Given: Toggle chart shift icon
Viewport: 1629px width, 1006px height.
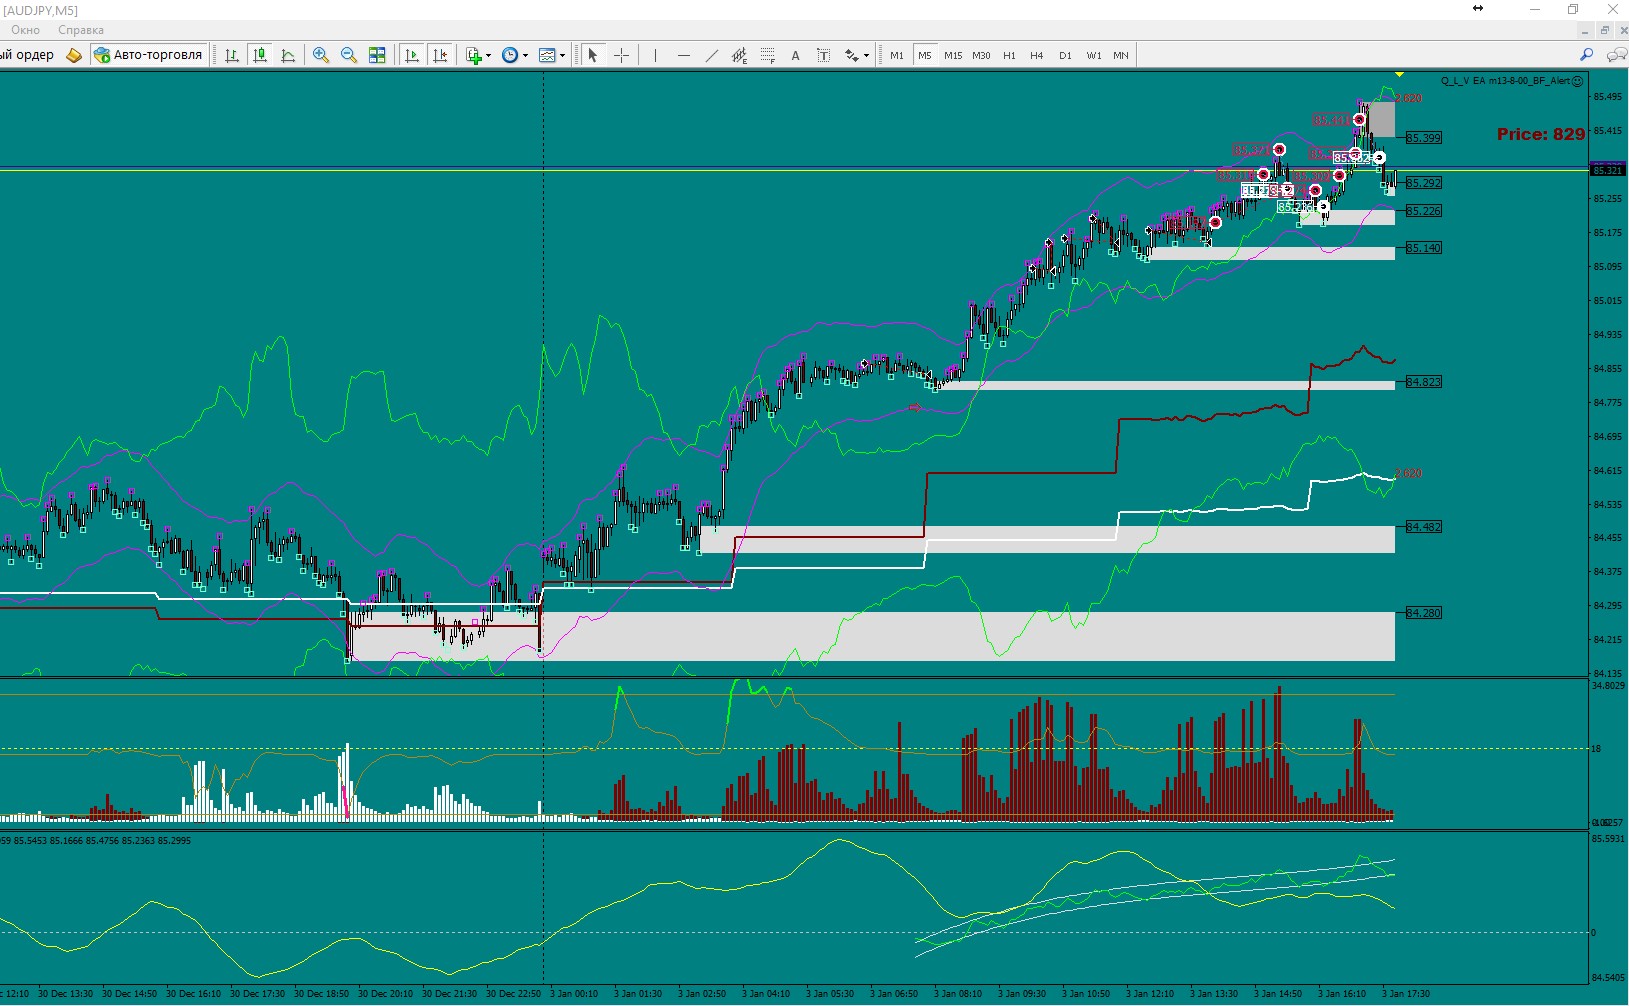Looking at the screenshot, I should coord(440,55).
